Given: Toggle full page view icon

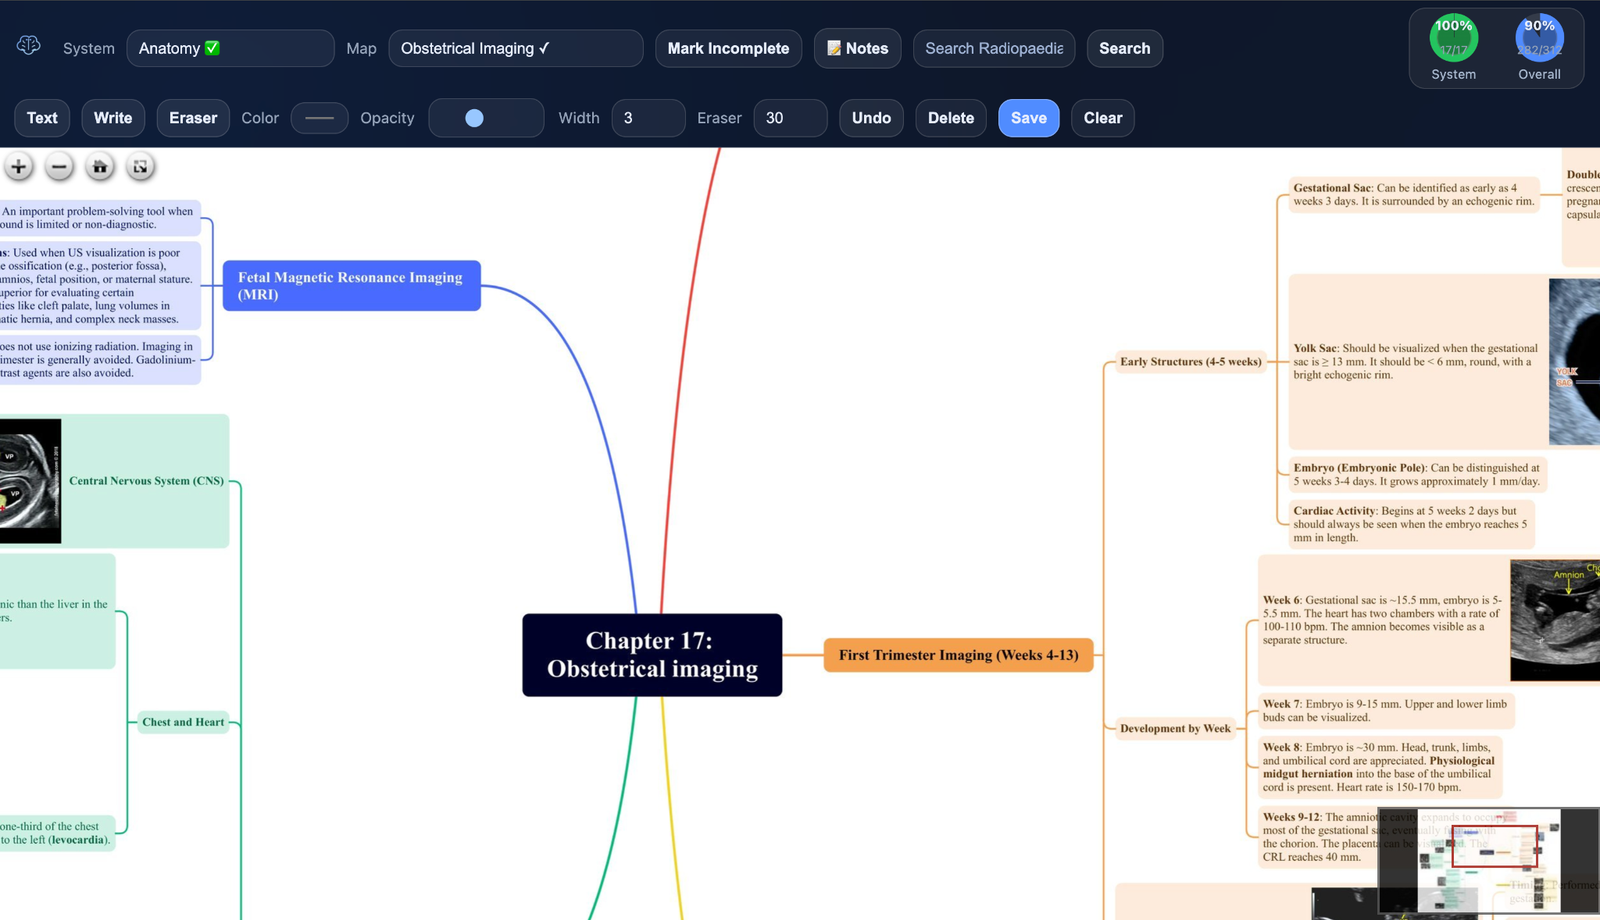Looking at the screenshot, I should [140, 167].
